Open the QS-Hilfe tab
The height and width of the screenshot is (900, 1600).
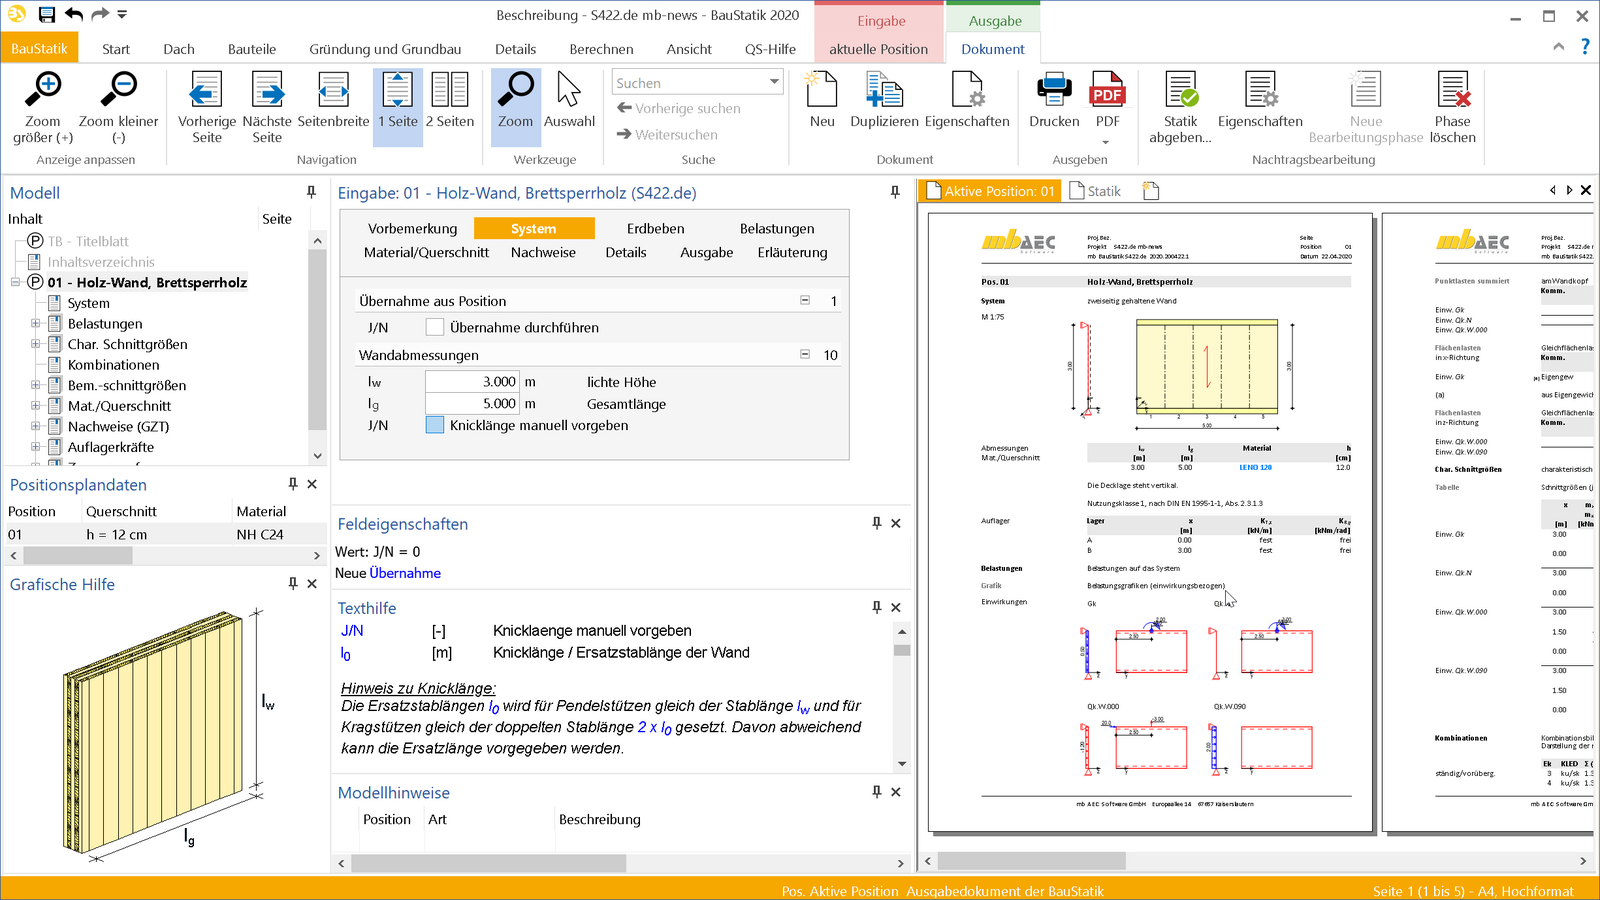pos(770,49)
